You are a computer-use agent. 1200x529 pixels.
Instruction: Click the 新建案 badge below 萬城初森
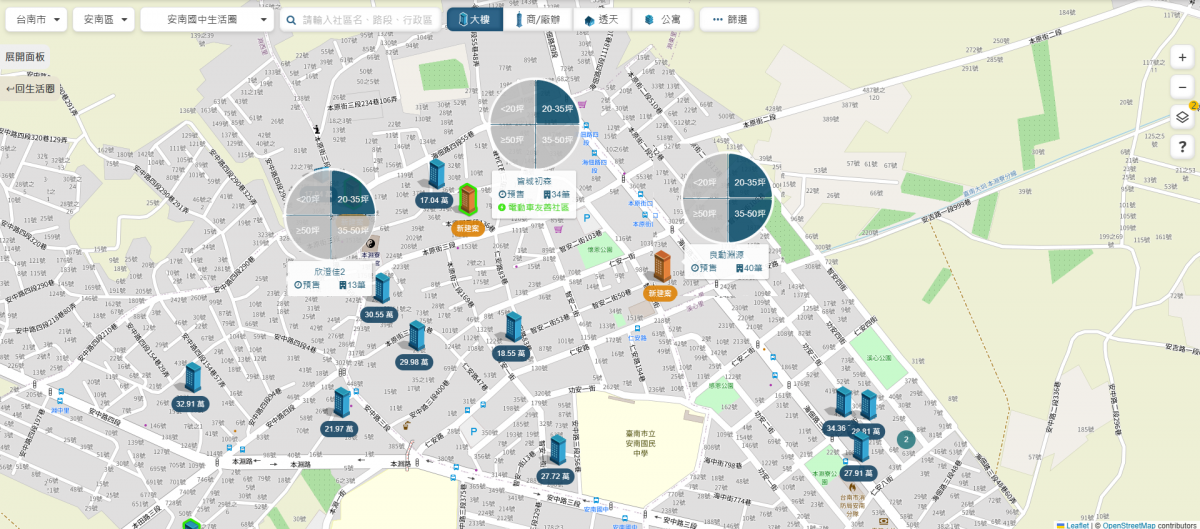468,228
